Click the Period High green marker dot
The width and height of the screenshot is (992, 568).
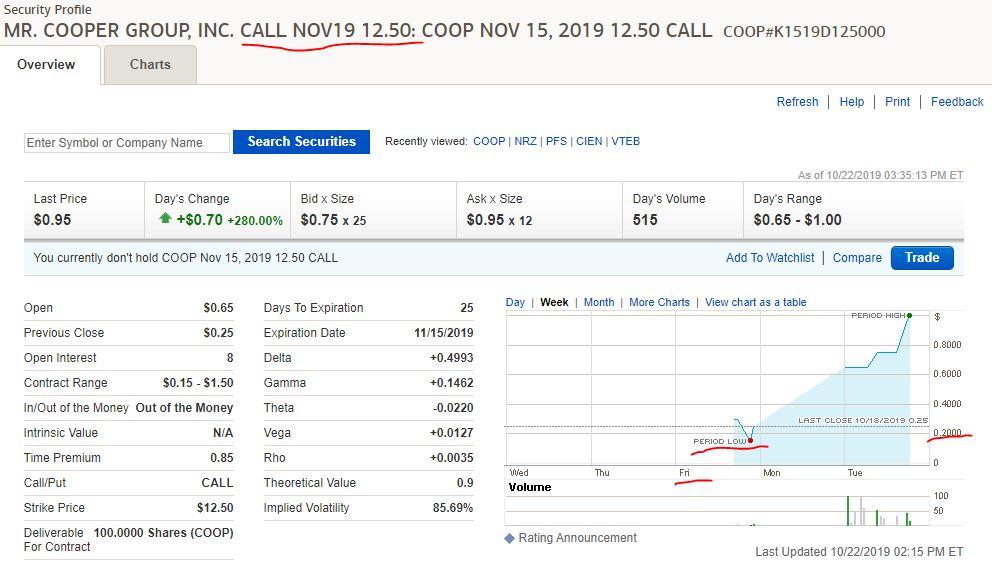[x=909, y=316]
